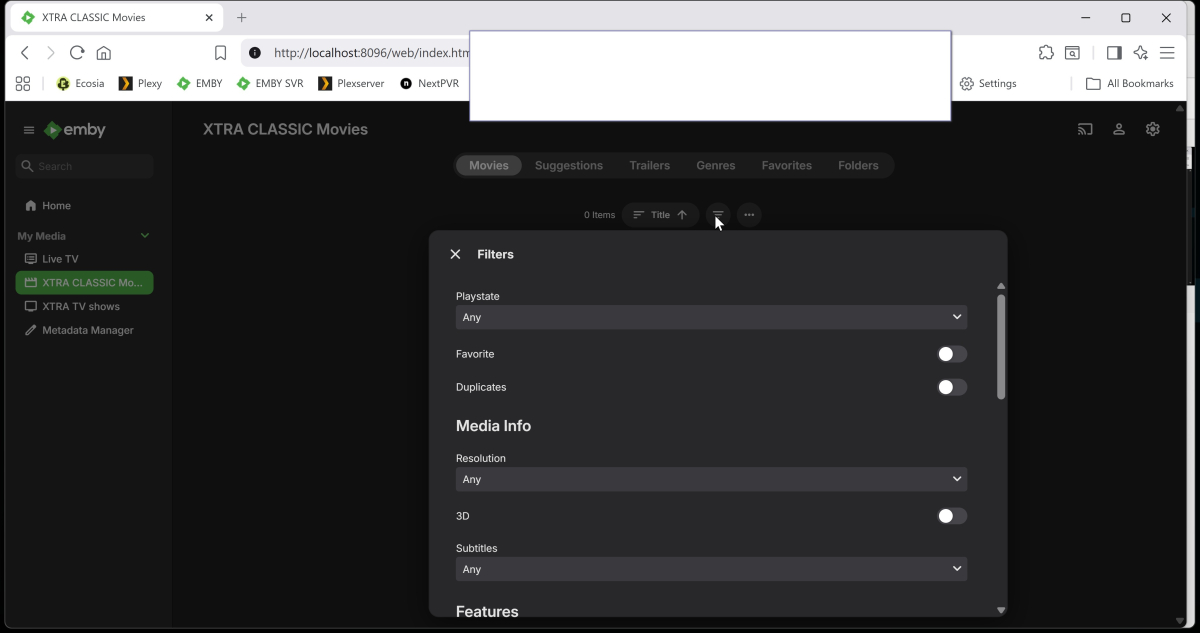
Task: Collapse the My Media section chevron
Action: (145, 236)
